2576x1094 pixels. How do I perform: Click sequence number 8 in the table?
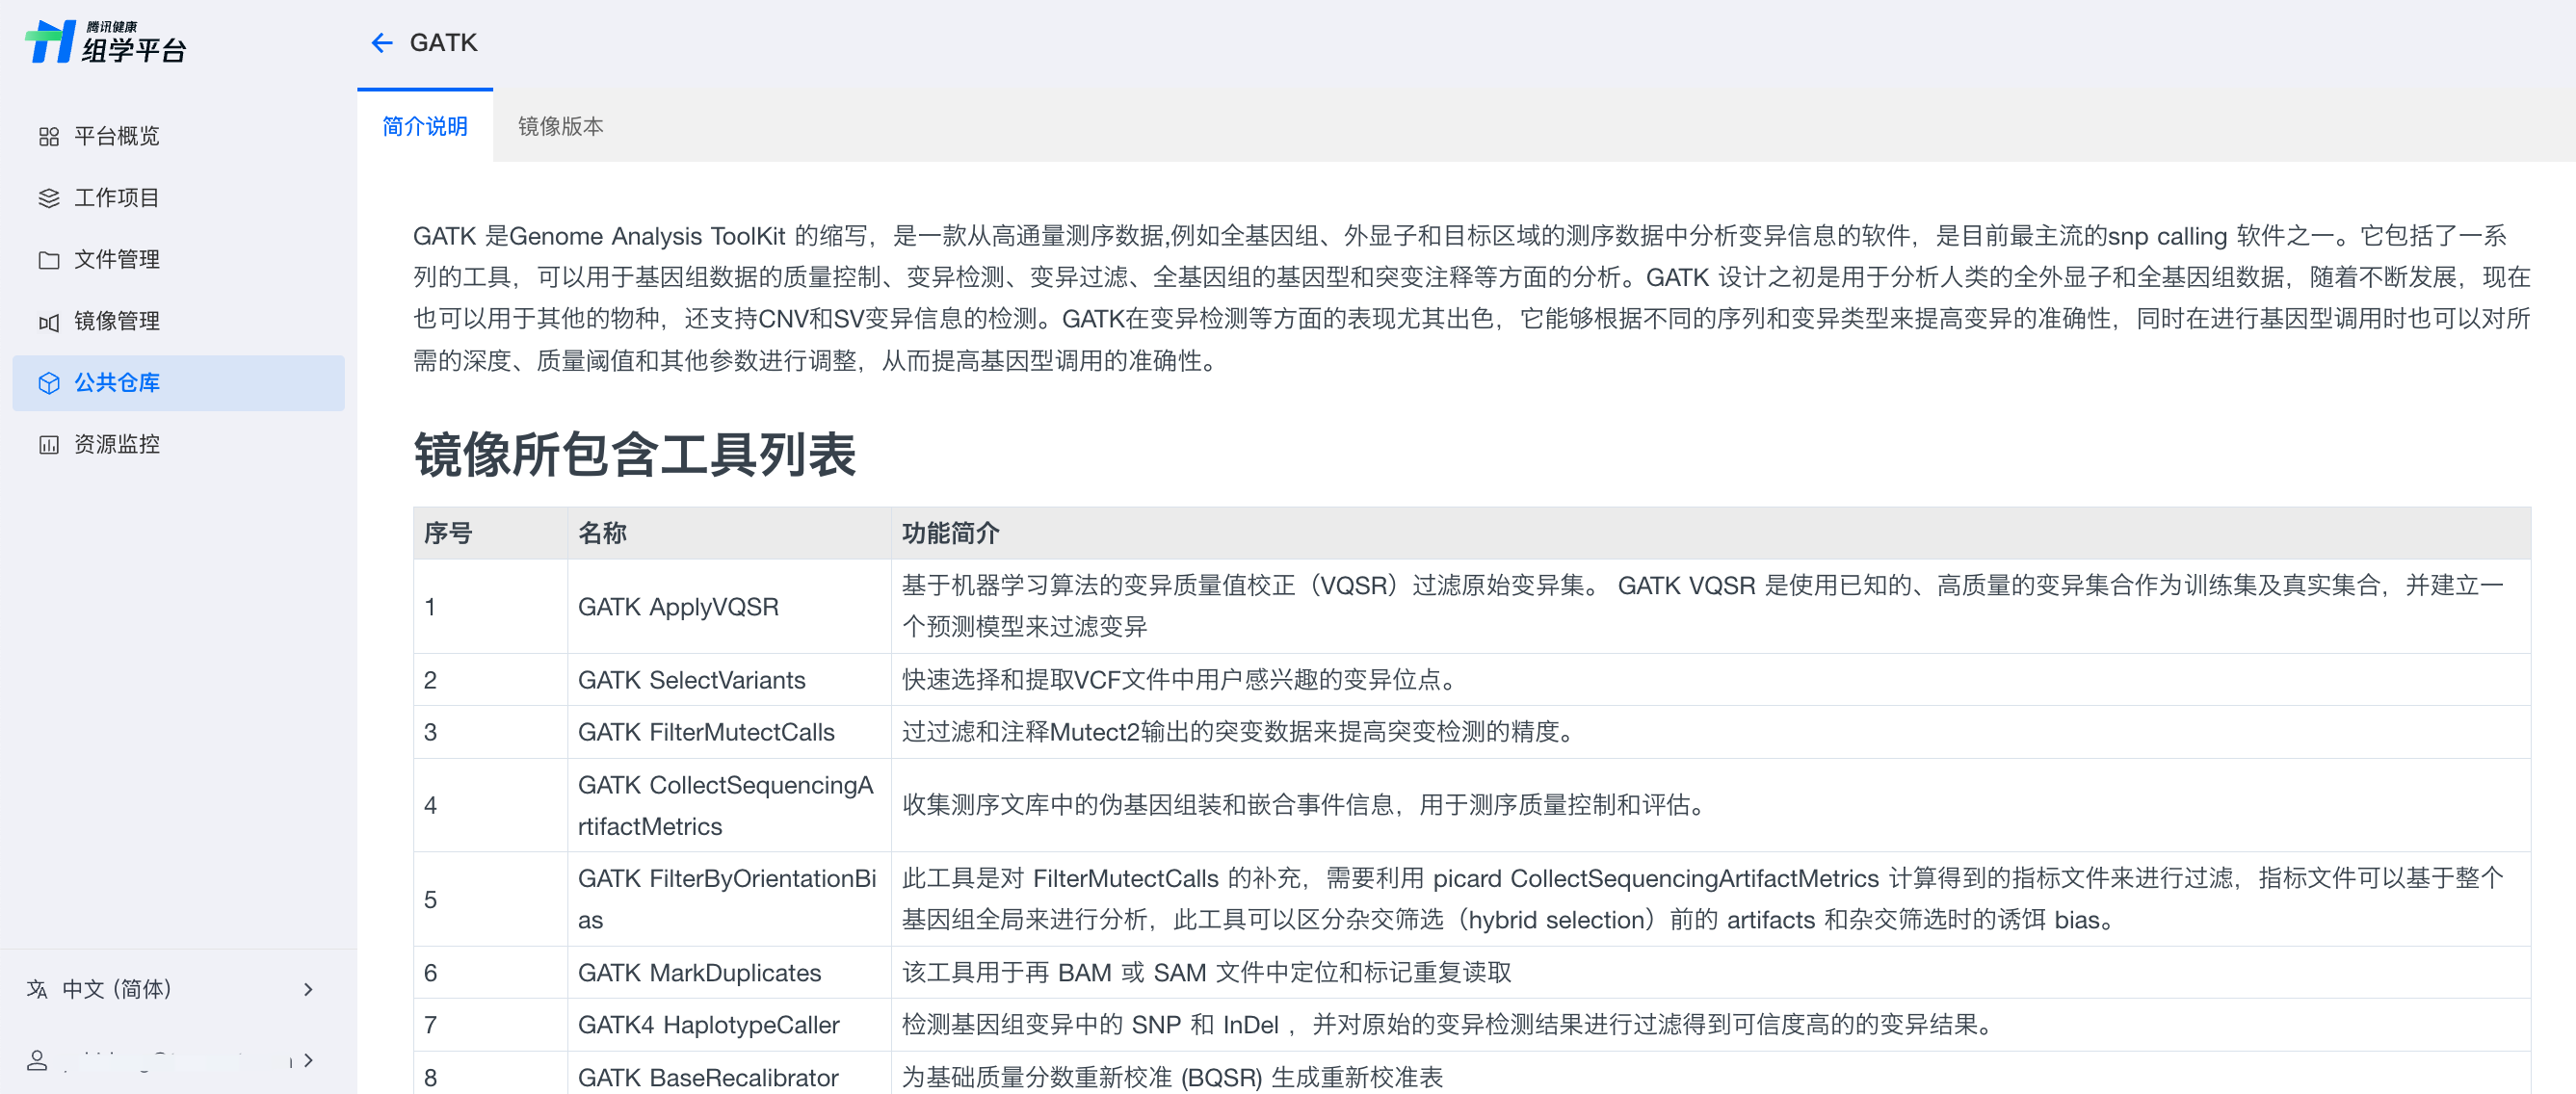(430, 1078)
